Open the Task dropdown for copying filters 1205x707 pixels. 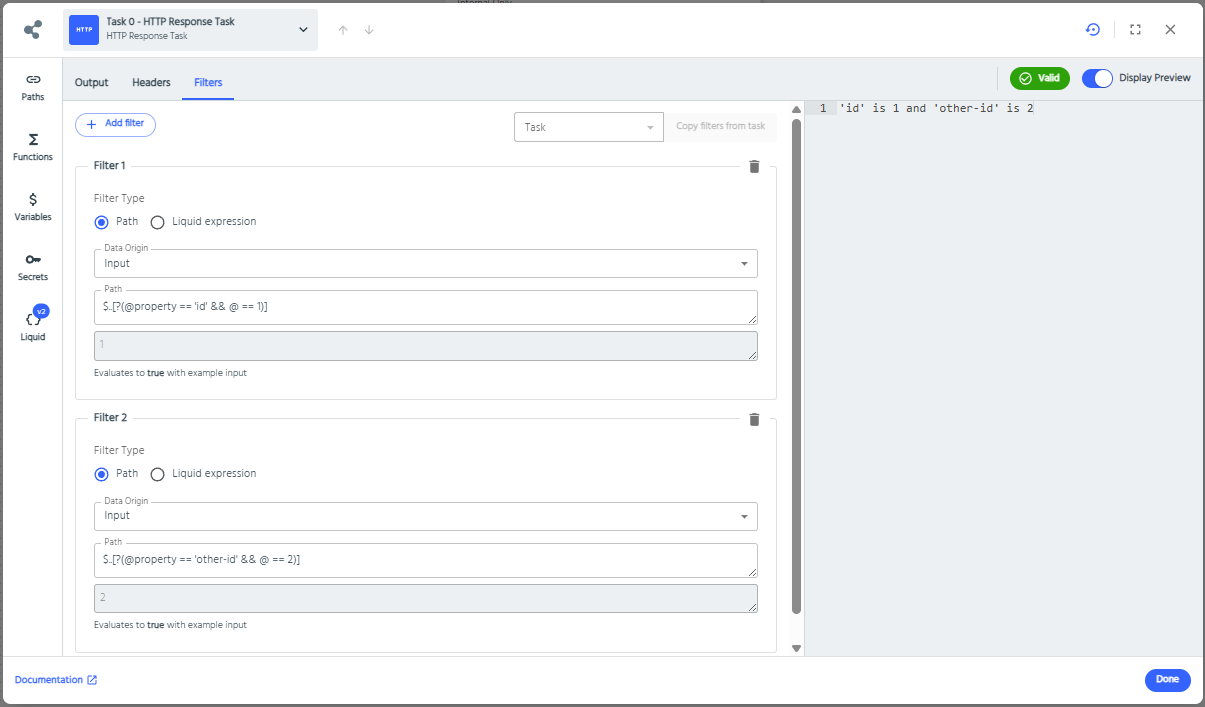(x=588, y=127)
